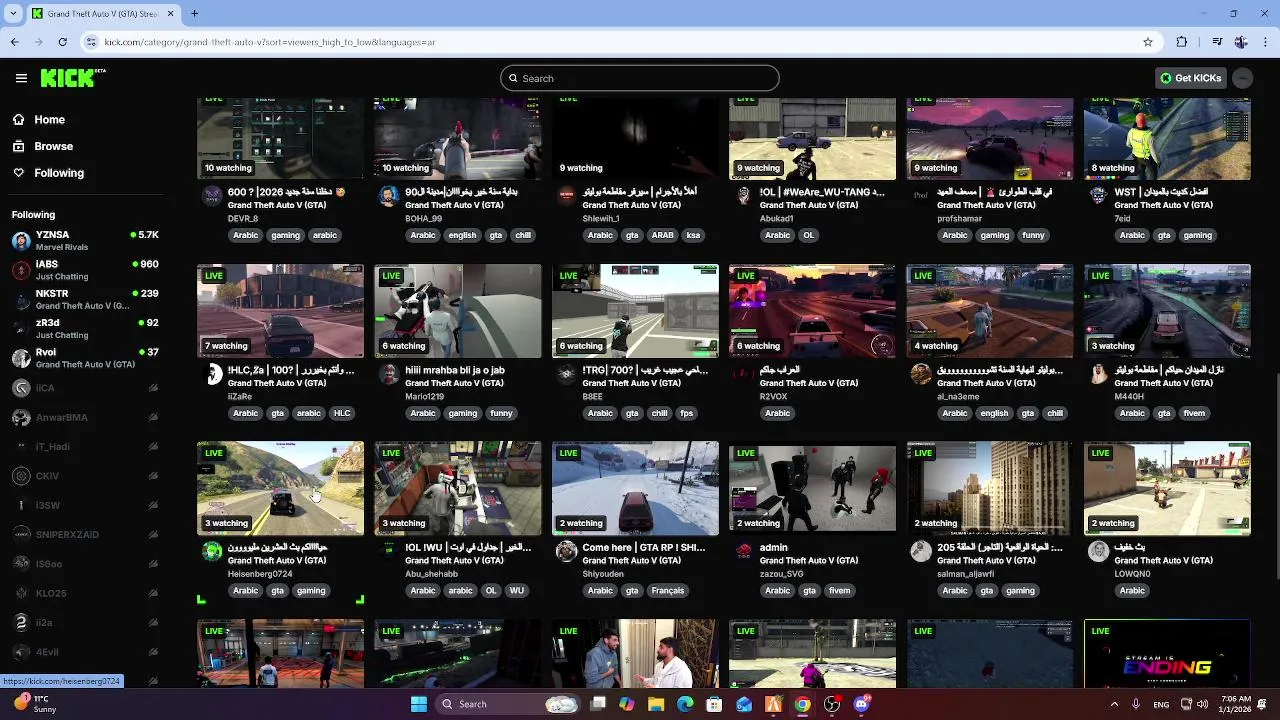View site information icon in address bar
Screen dimensions: 1280x720
91,42
